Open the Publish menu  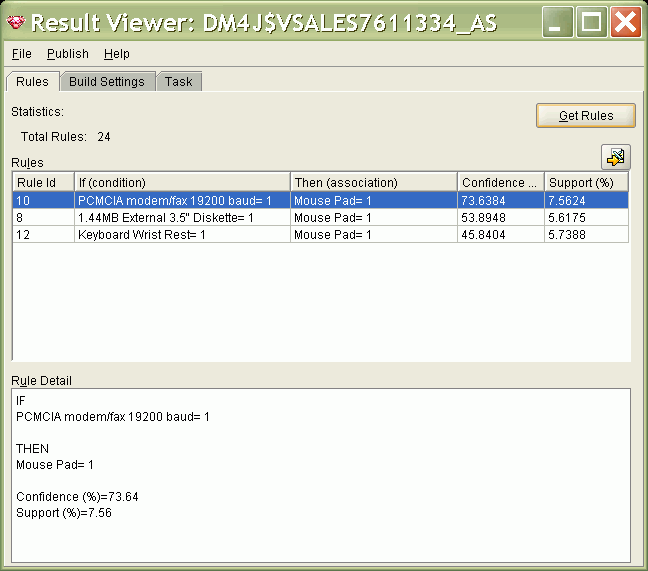pyautogui.click(x=68, y=54)
